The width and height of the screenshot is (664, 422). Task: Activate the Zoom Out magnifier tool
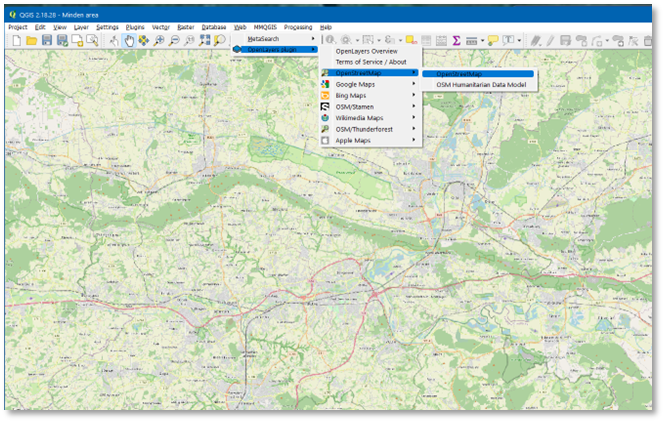174,40
